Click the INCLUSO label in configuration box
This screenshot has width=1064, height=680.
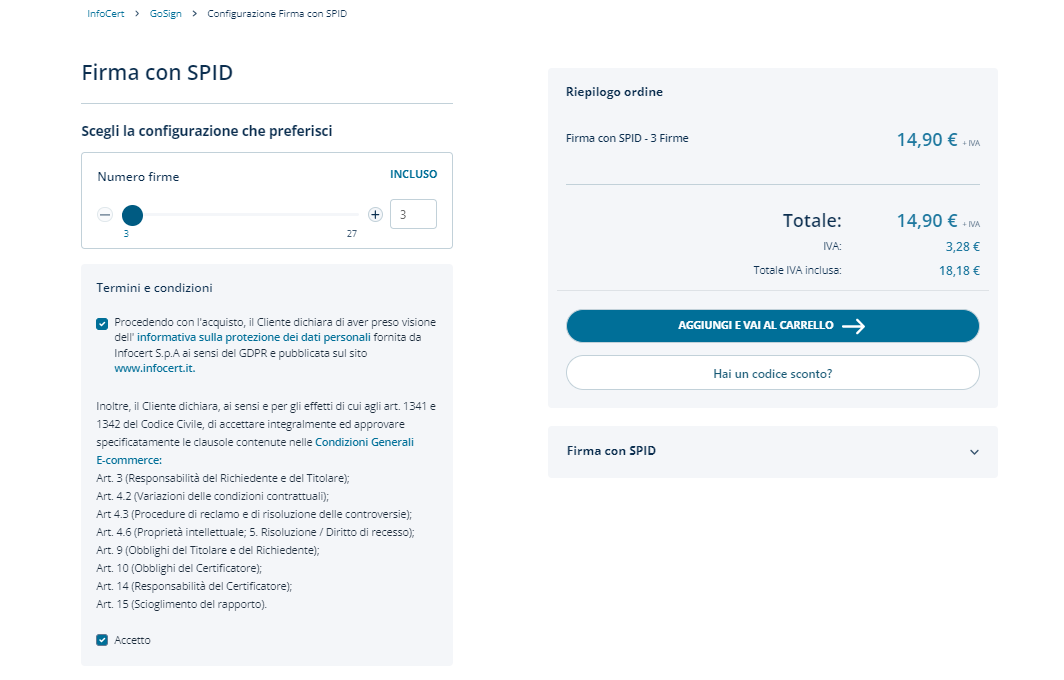(413, 174)
